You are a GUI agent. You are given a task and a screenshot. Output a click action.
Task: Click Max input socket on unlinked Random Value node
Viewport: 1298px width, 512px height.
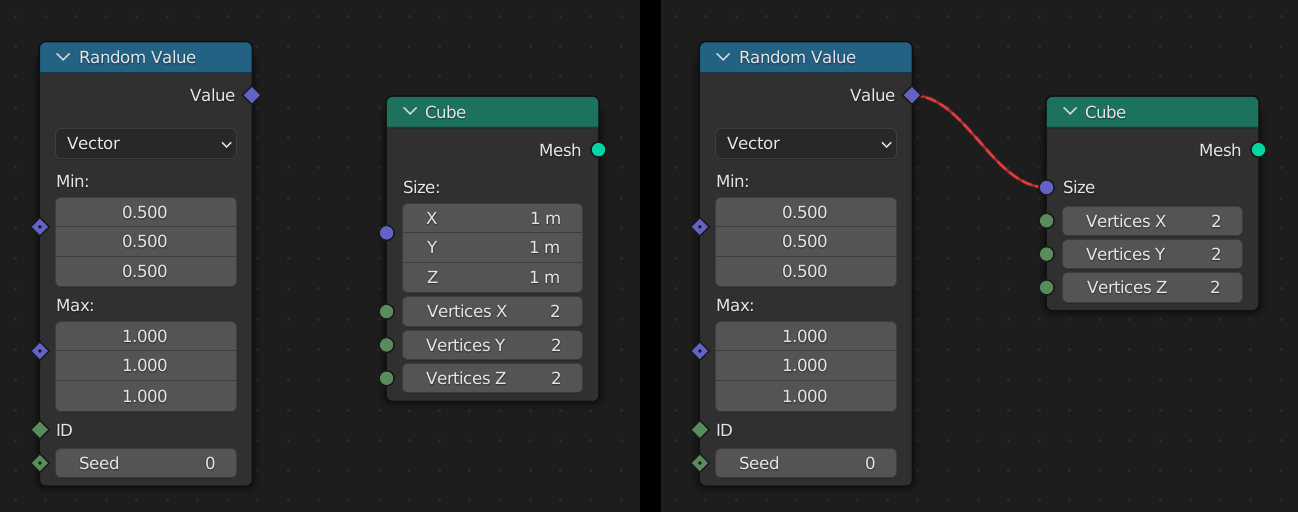(40, 351)
